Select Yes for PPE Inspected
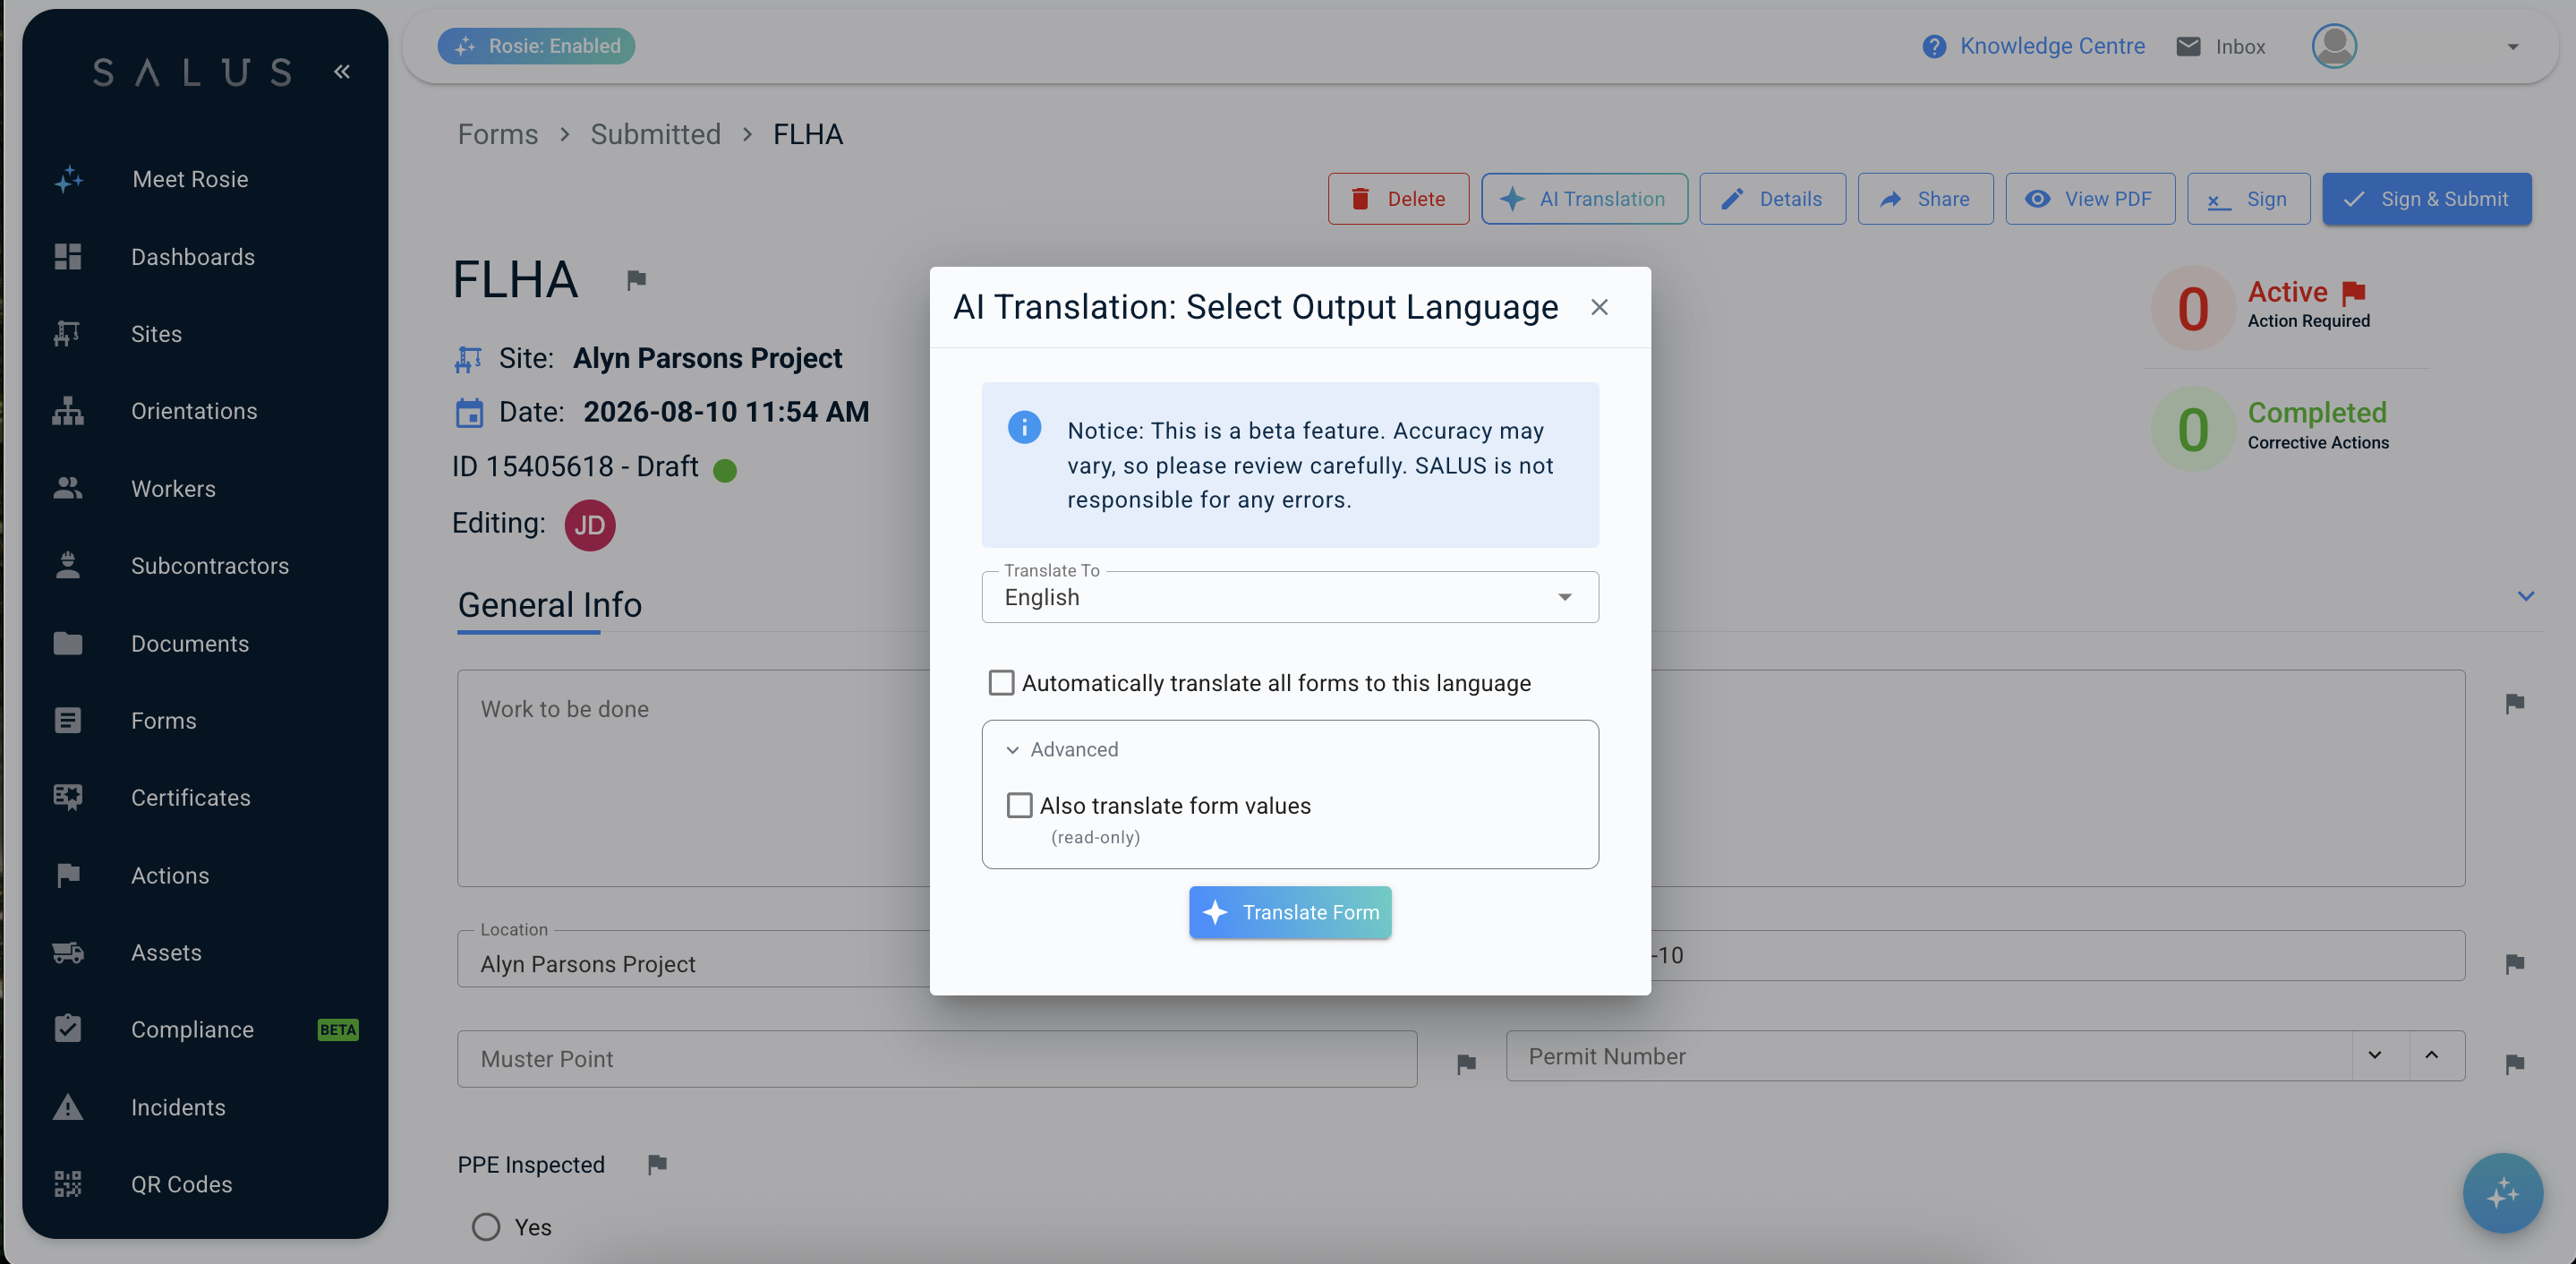 pyautogui.click(x=486, y=1227)
